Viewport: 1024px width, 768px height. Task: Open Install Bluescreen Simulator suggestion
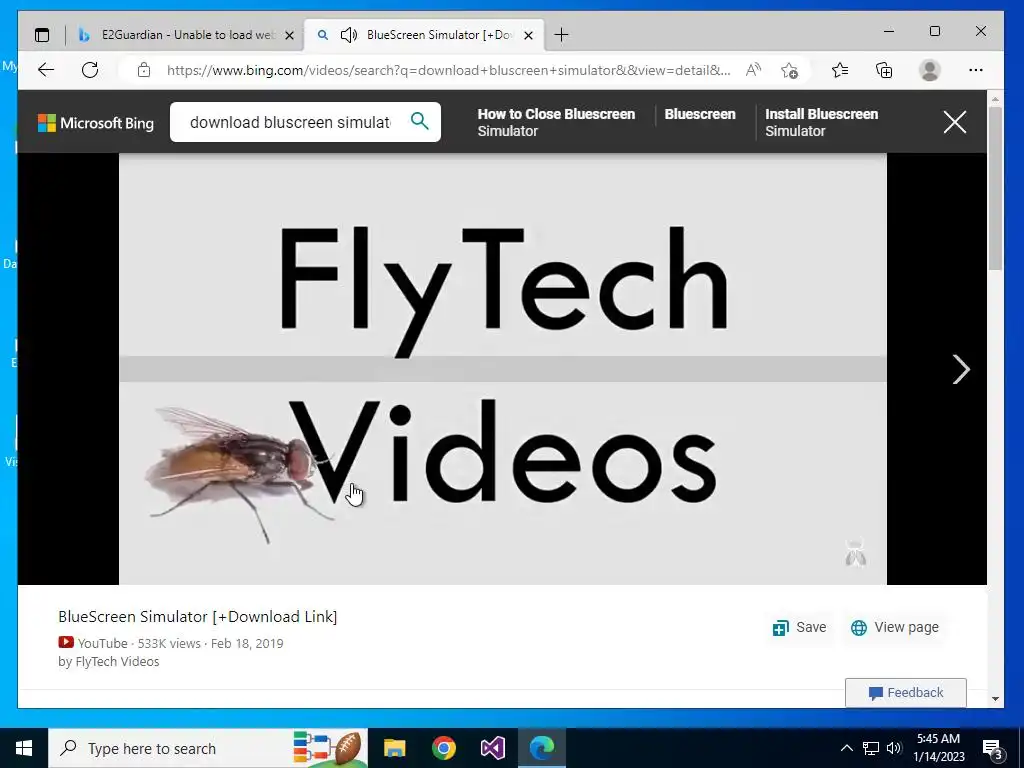click(x=822, y=122)
